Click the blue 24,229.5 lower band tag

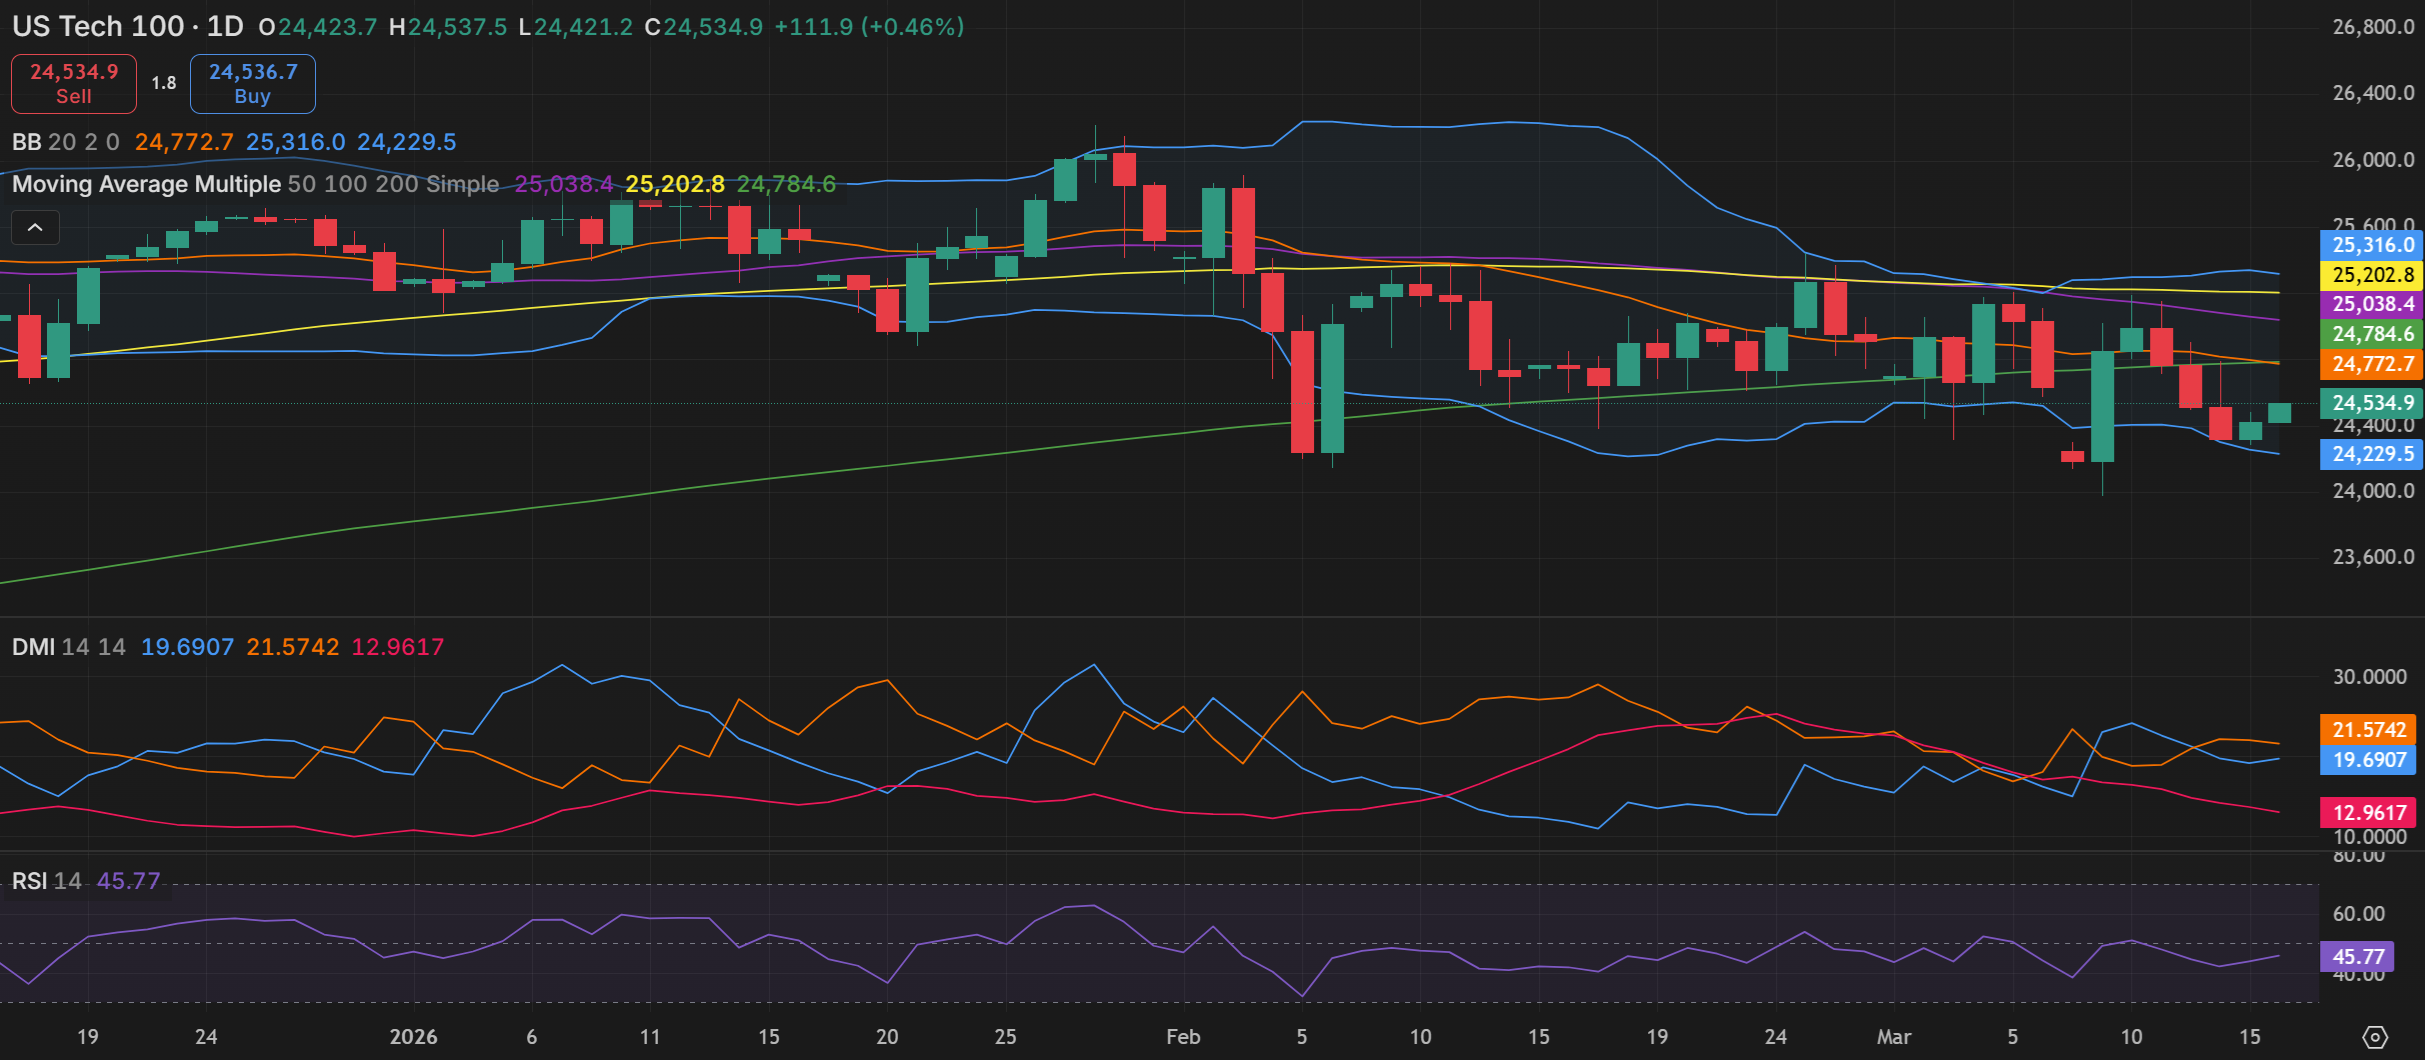coord(2370,454)
